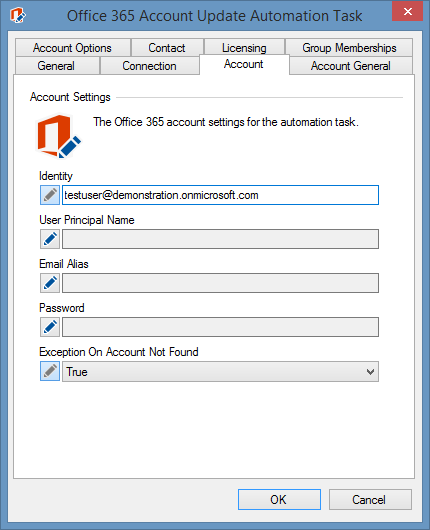Enable the Email Alias pencil icon
The image size is (430, 530).
(50, 283)
